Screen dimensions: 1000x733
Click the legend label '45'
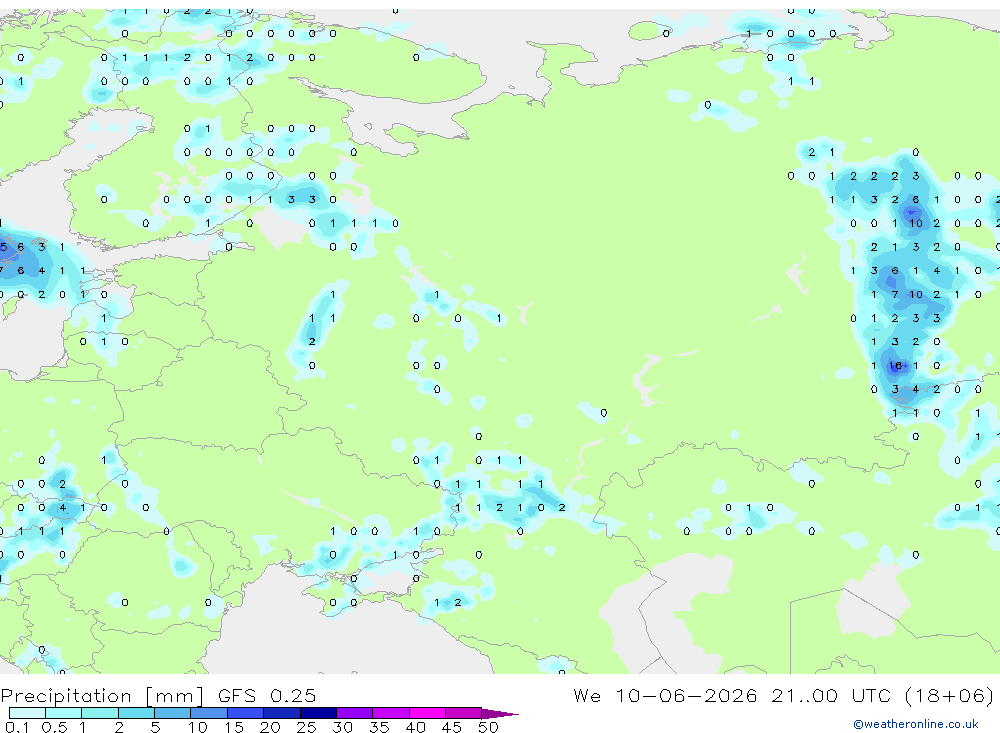point(452,727)
